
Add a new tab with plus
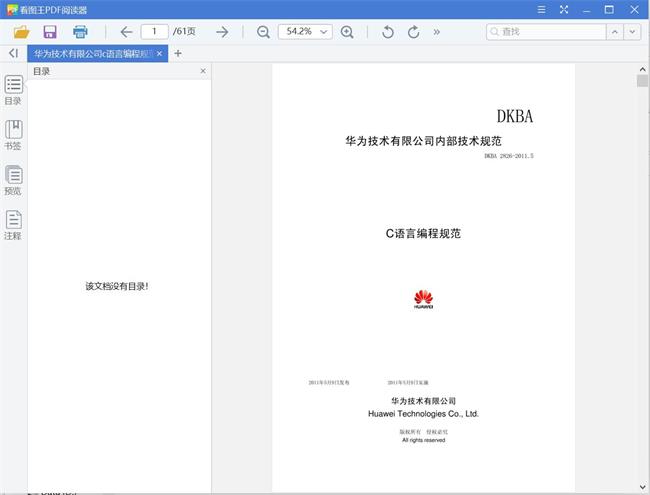178,53
